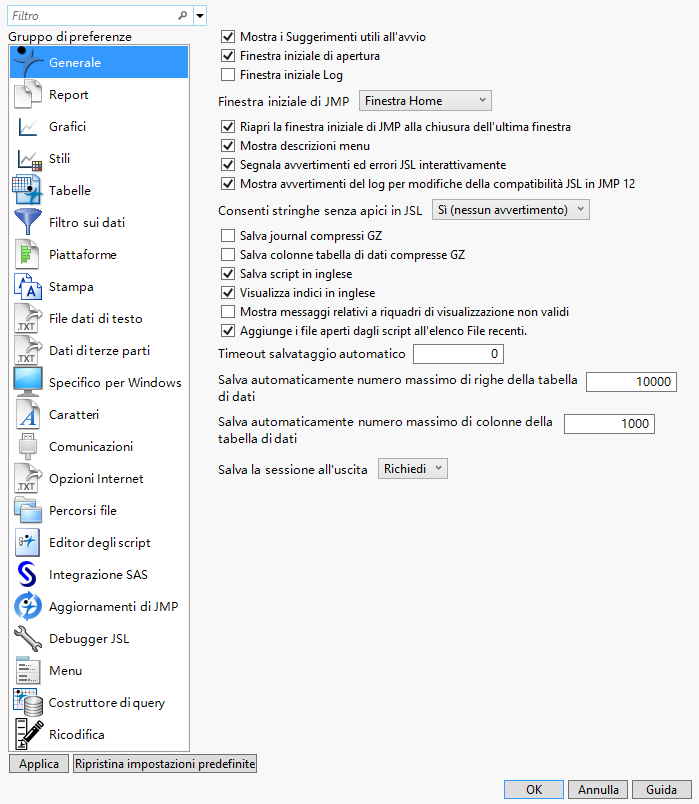Select the Filtro sui dati funnel icon

click(28, 222)
